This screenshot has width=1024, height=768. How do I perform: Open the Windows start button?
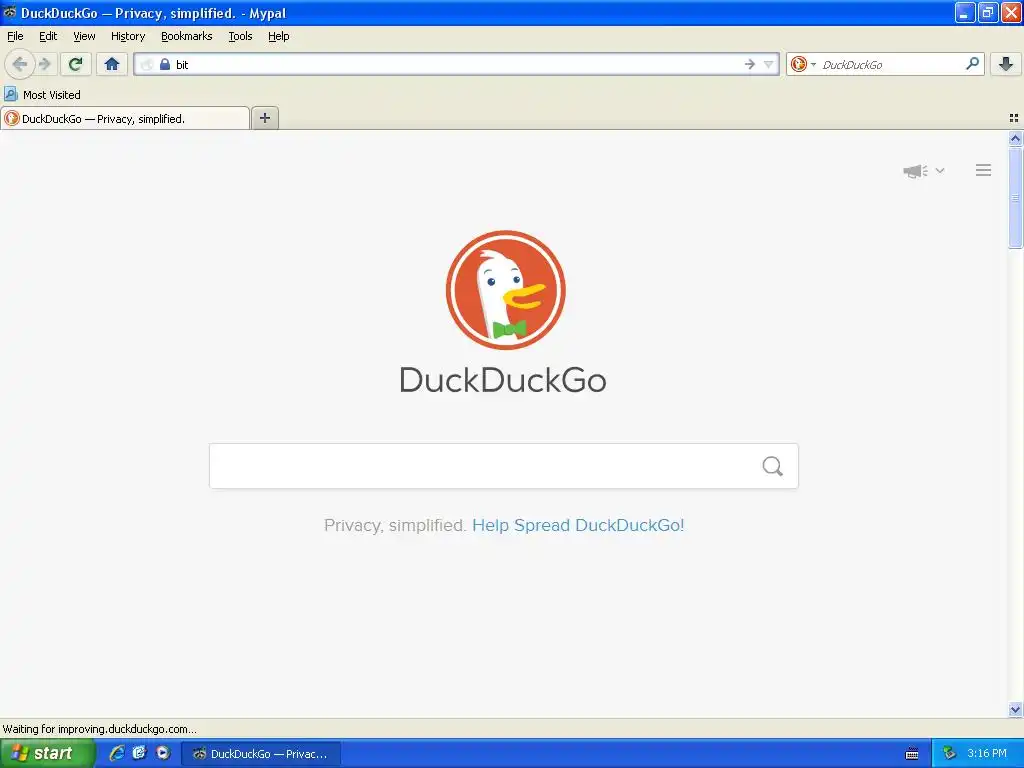click(x=47, y=754)
